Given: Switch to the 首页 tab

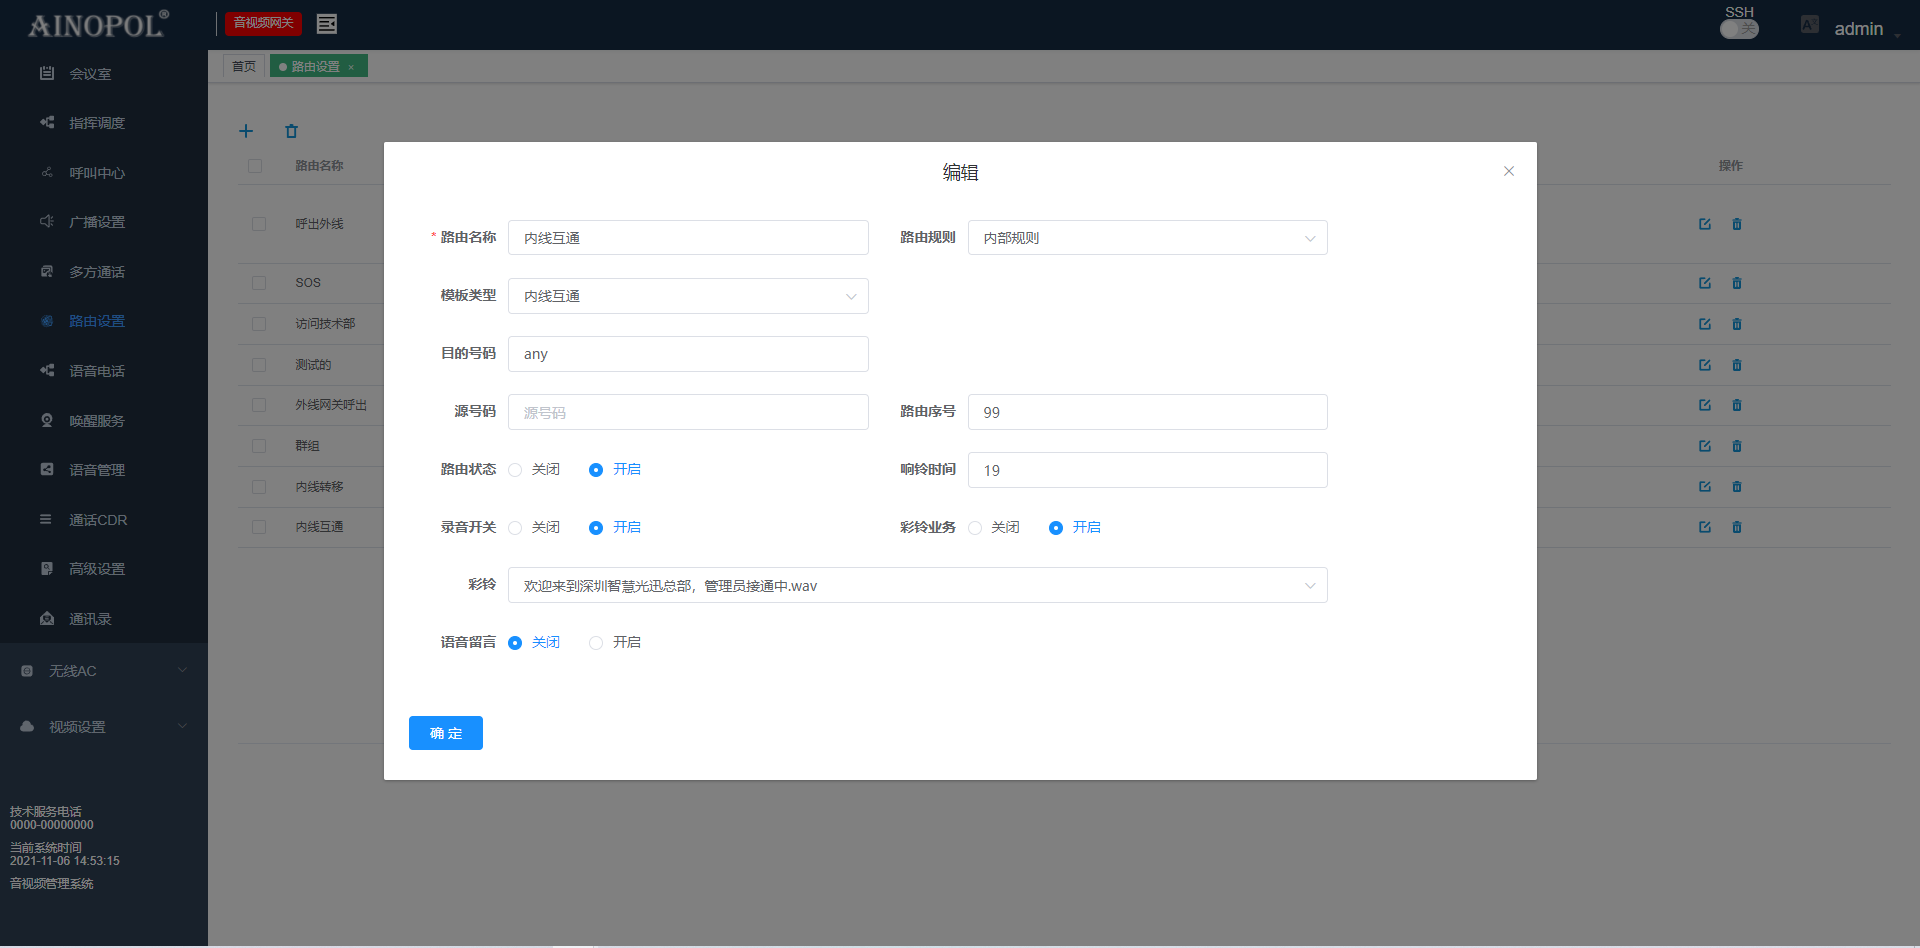Looking at the screenshot, I should click(243, 66).
